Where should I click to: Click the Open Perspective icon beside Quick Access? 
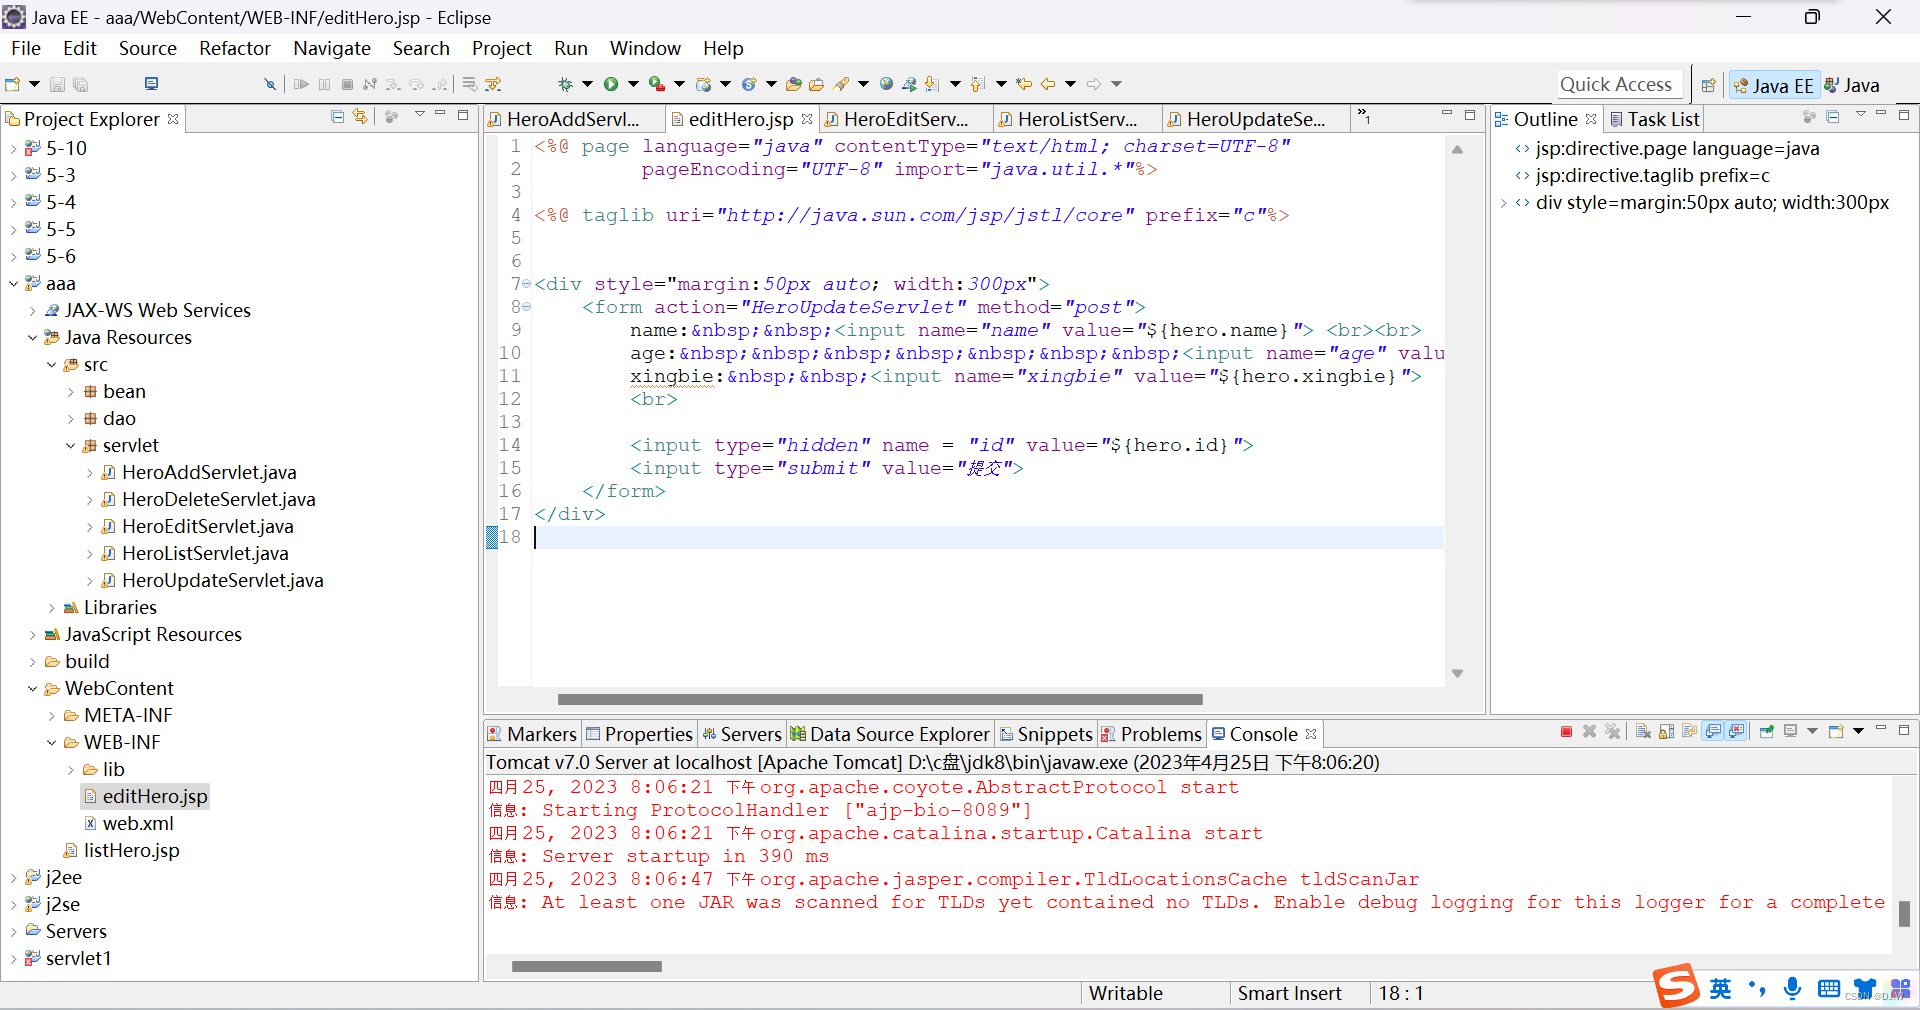tap(1709, 85)
